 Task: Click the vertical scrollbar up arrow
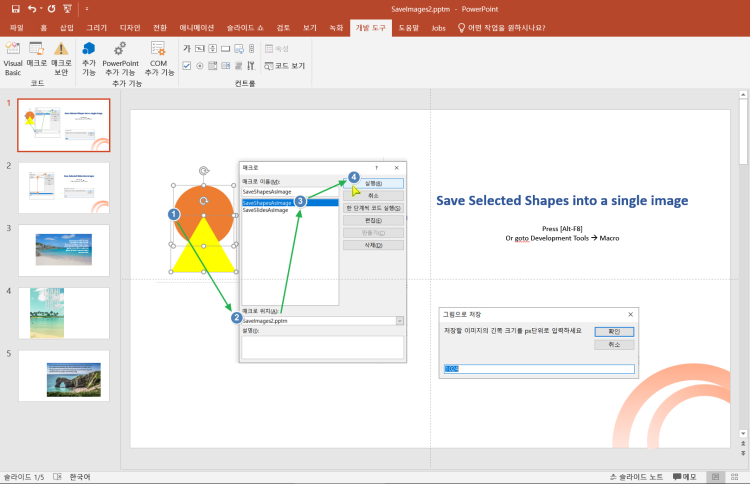[743, 95]
